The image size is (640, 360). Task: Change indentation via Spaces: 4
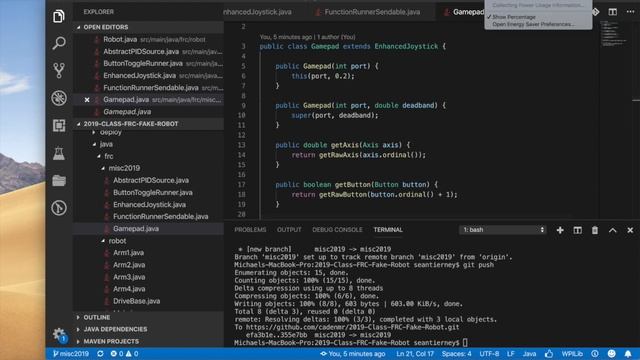(456, 354)
